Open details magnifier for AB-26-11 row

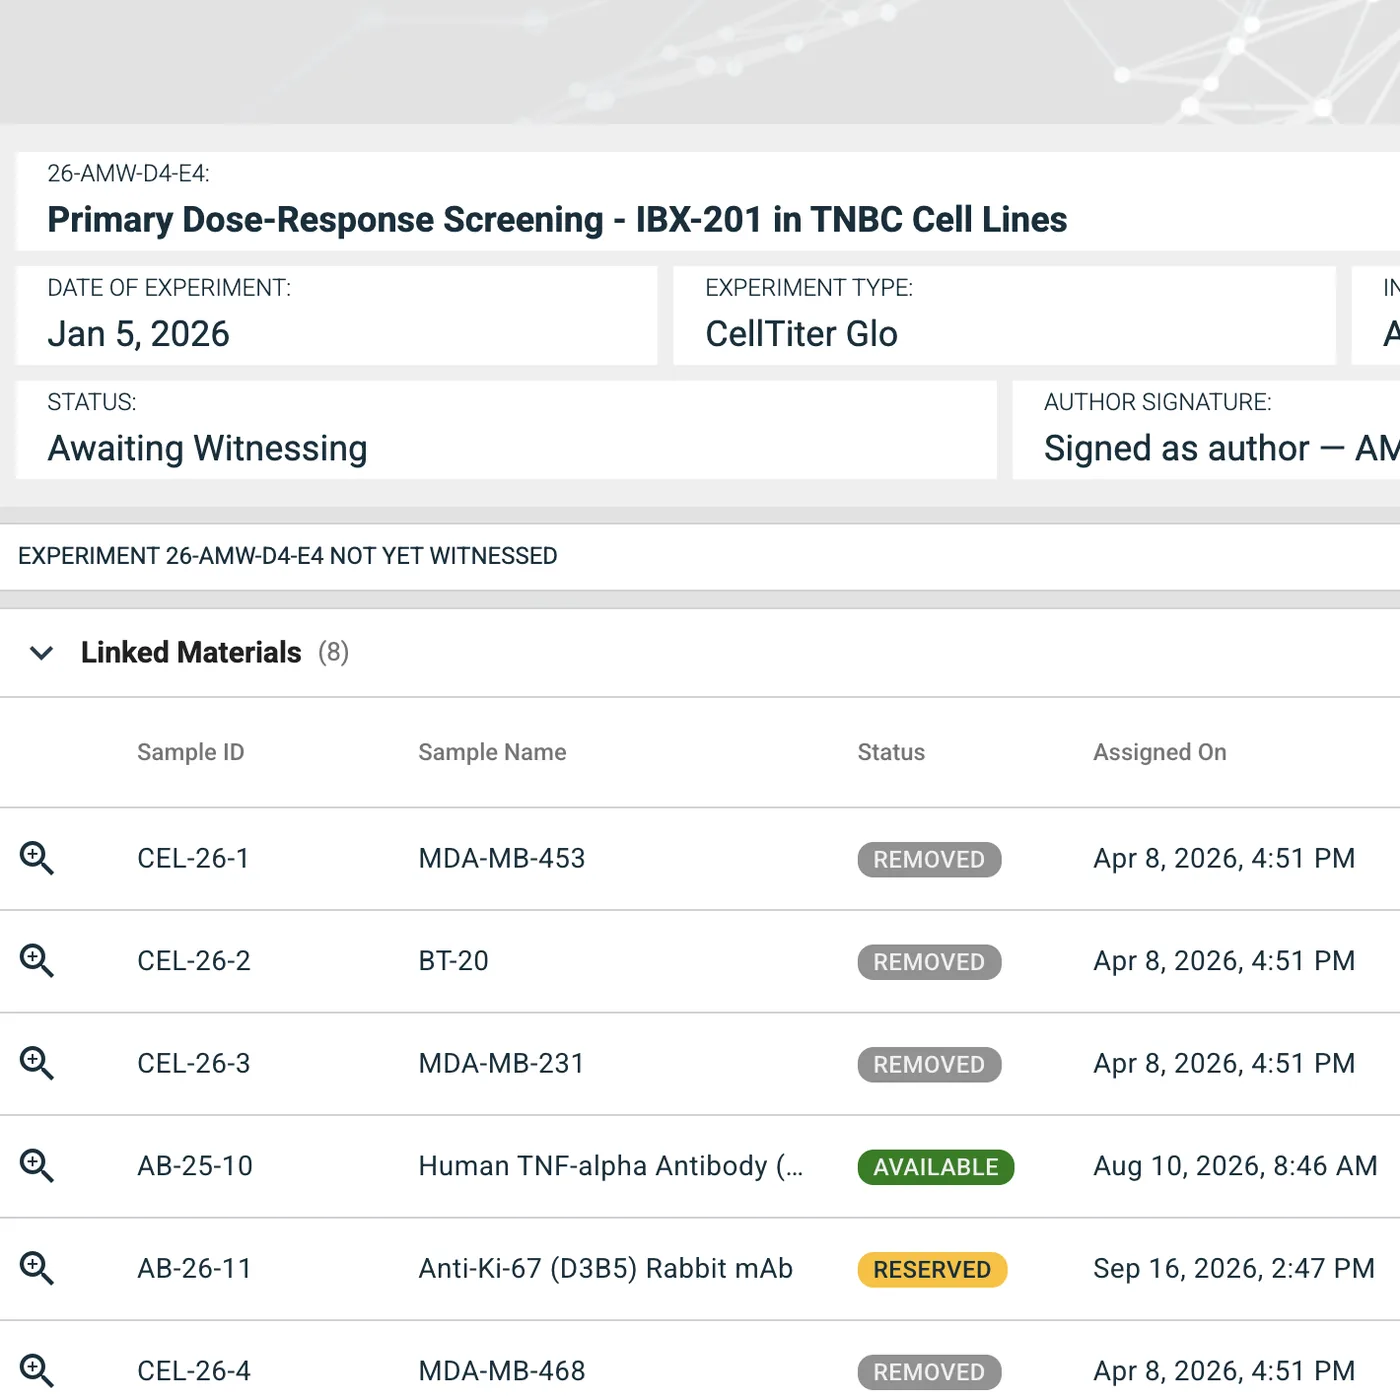click(37, 1268)
